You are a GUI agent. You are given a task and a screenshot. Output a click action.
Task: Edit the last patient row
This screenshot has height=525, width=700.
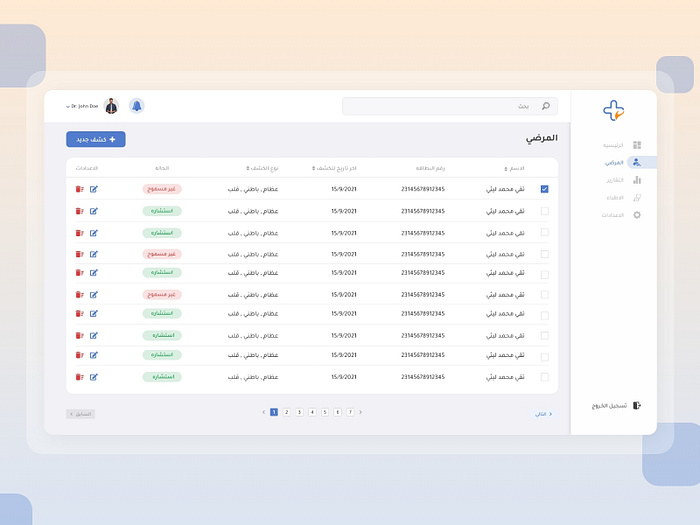94,377
